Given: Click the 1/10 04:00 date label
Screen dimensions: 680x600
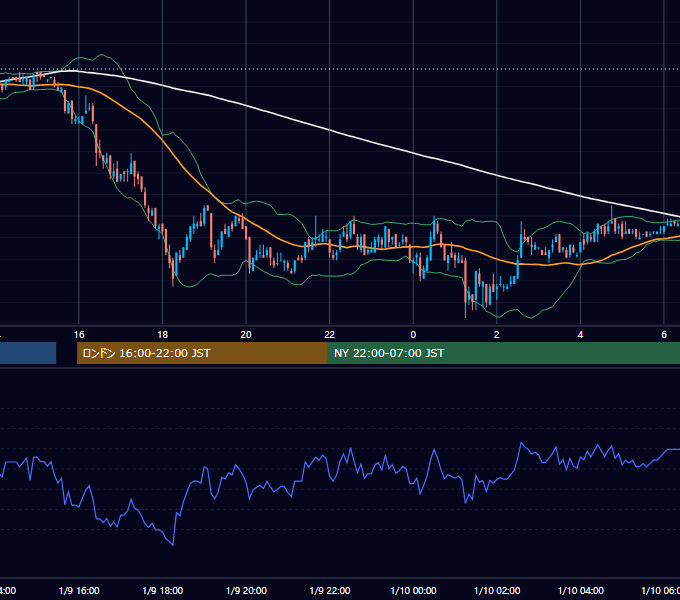Looking at the screenshot, I should (x=581, y=590).
